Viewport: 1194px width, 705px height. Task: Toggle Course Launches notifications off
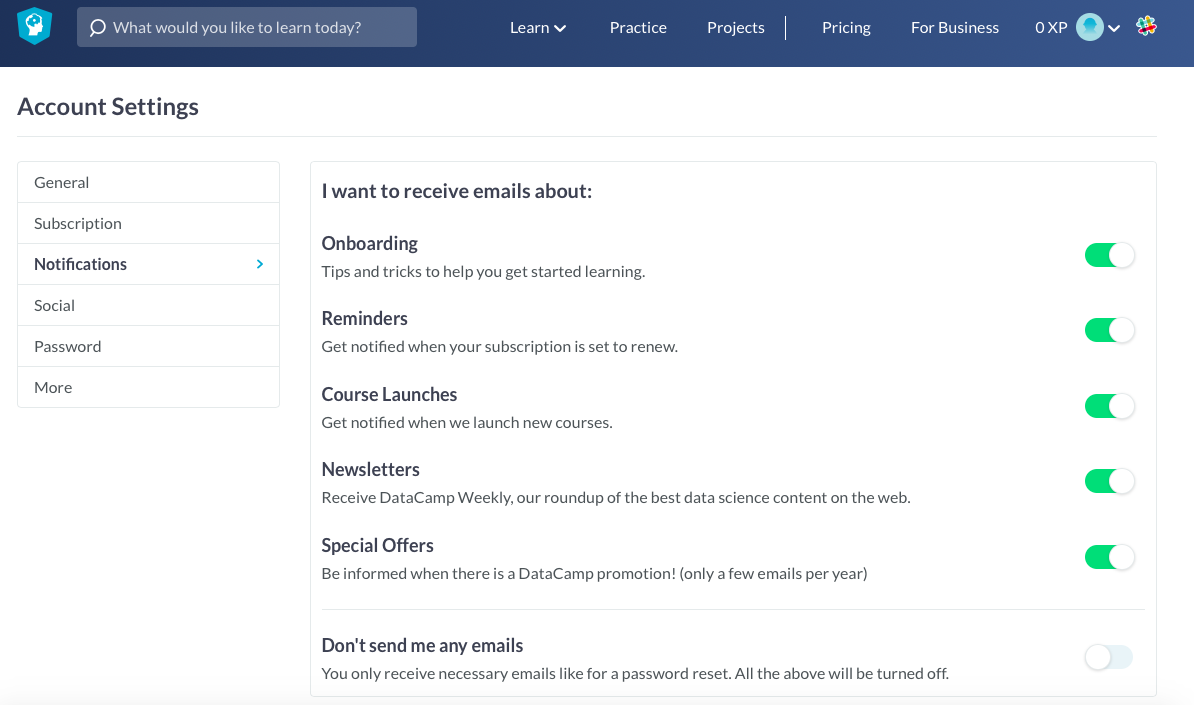point(1109,406)
